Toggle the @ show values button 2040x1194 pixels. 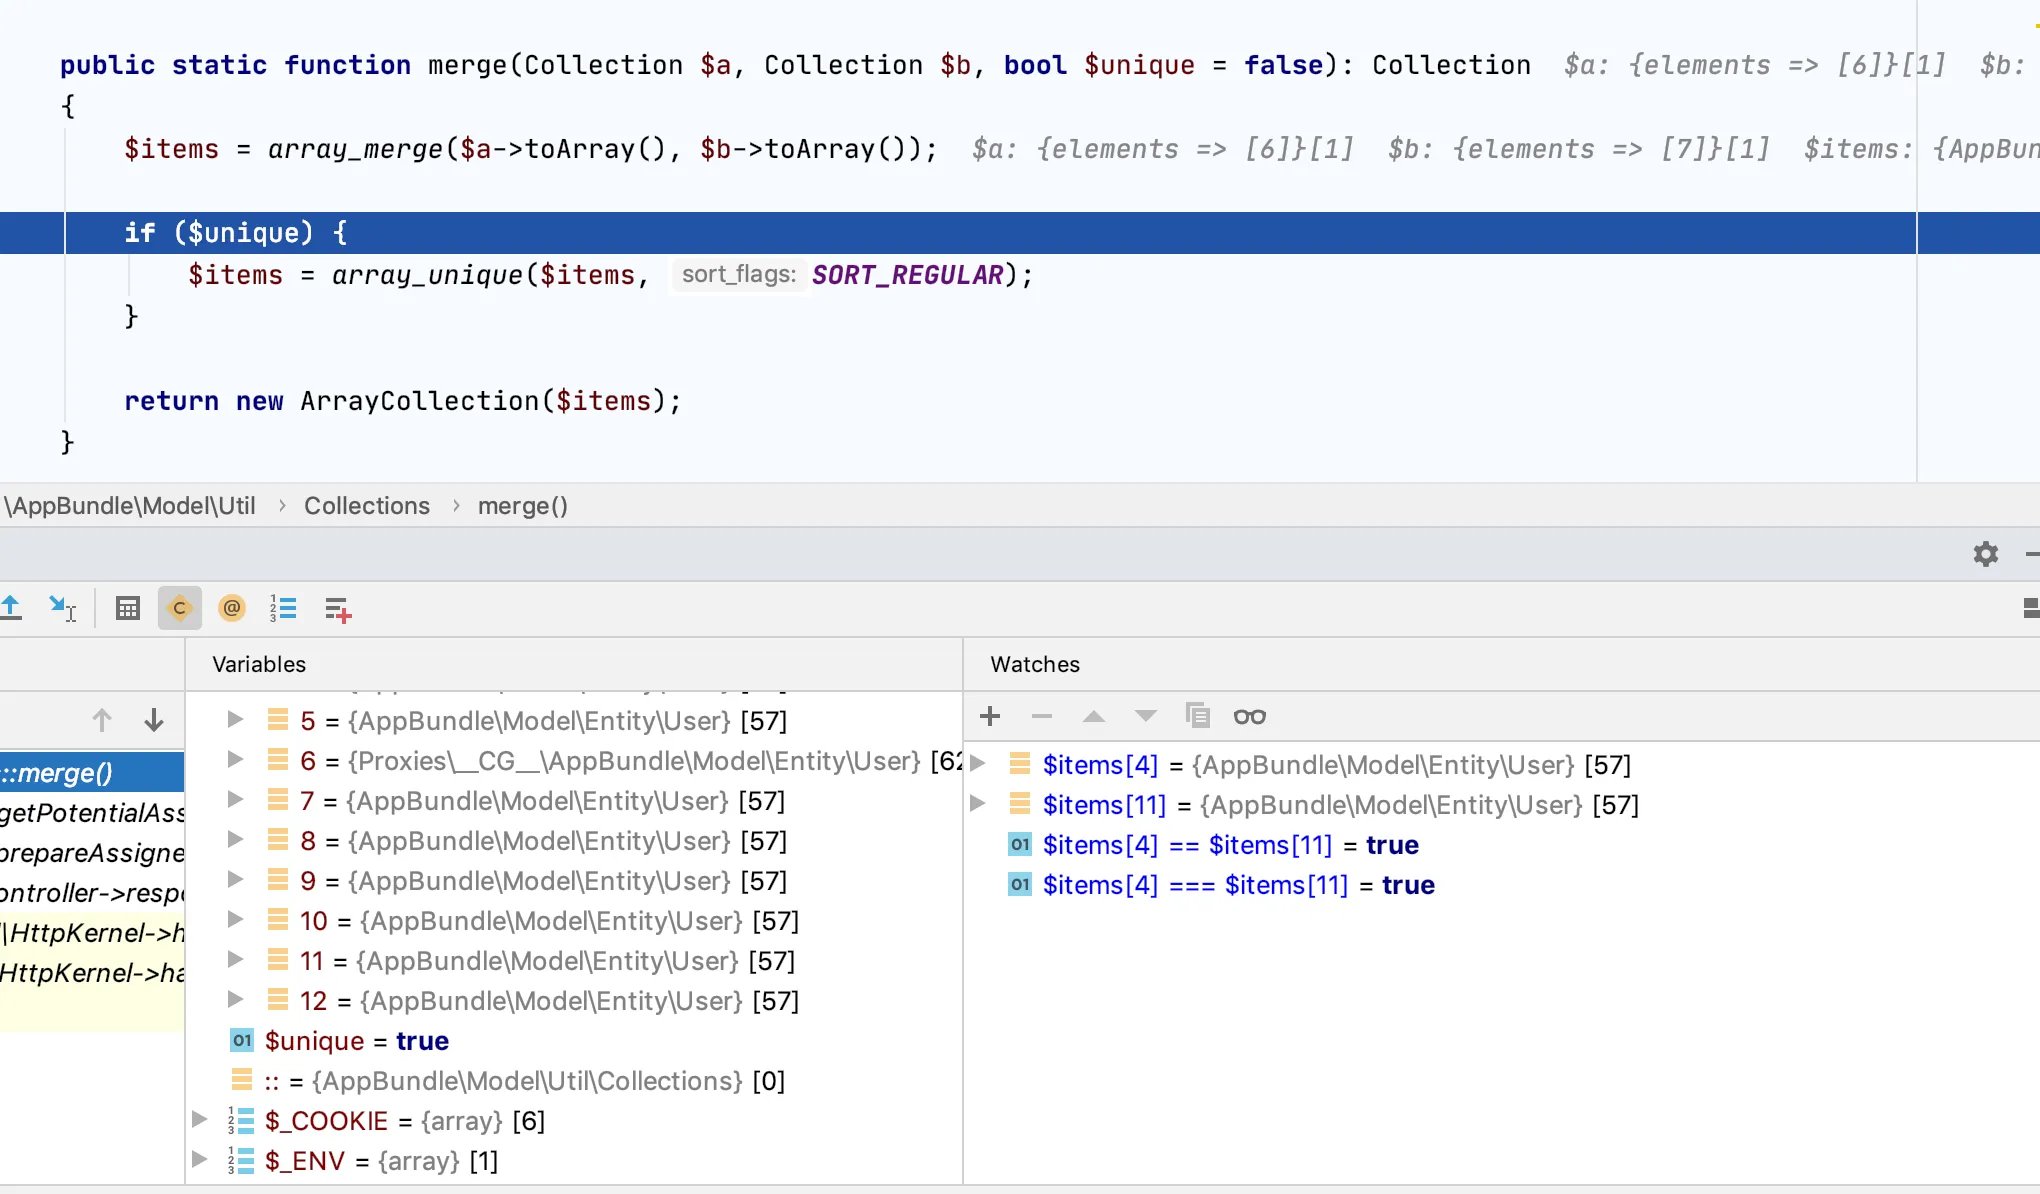tap(232, 608)
